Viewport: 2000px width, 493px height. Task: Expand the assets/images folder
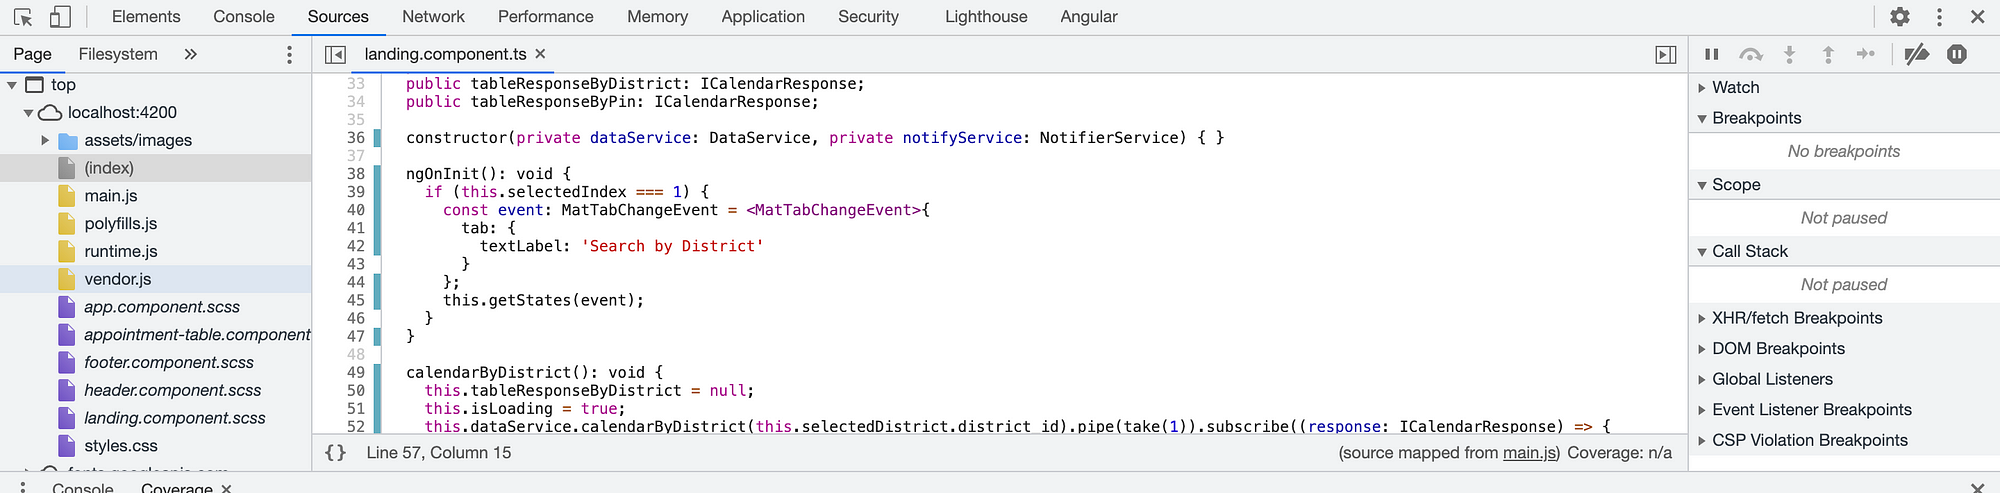click(x=45, y=141)
